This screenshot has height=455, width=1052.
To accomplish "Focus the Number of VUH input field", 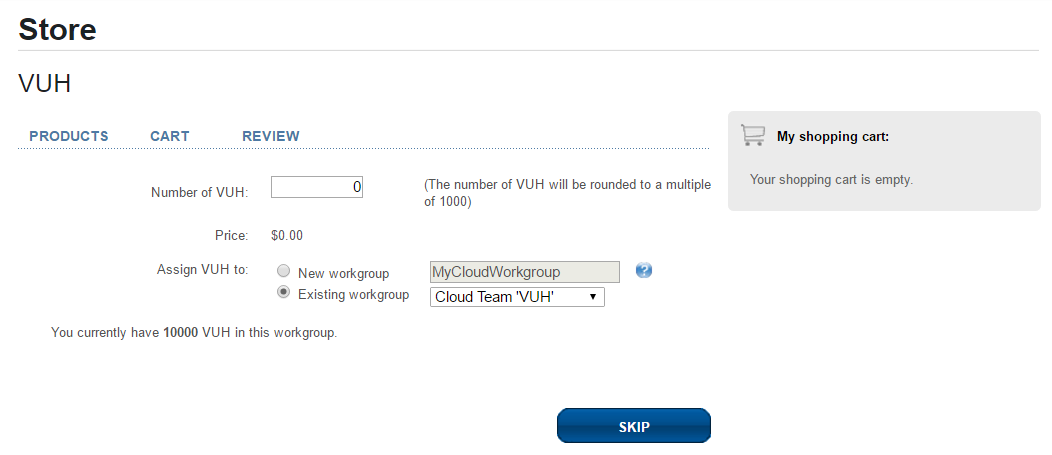I will [x=317, y=187].
